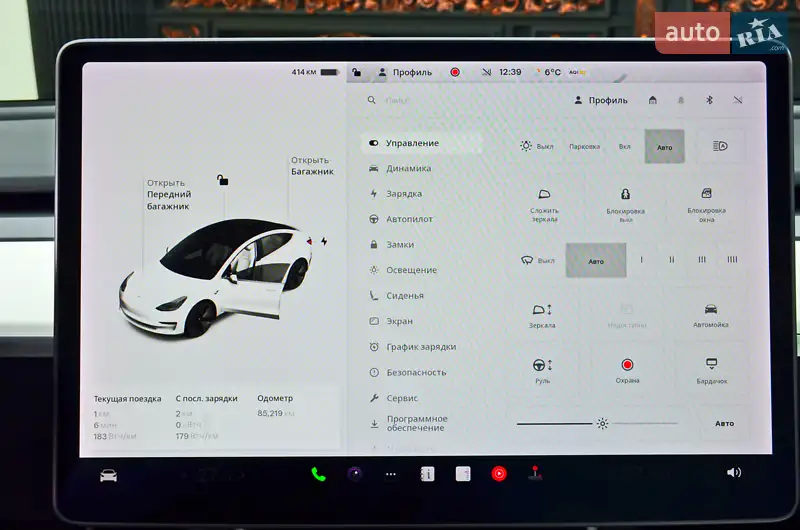Viewport: 800px width, 530px height.
Task: Open Bluetooth settings icon
Action: pyautogui.click(x=709, y=100)
